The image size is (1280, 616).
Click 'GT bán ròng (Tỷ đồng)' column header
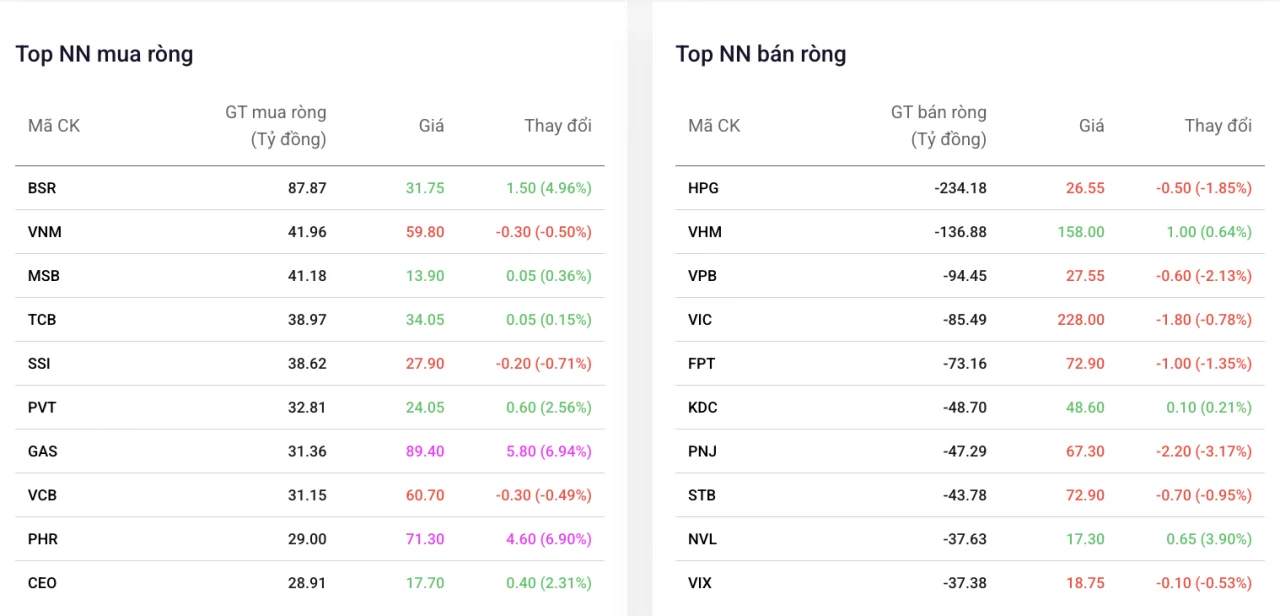click(x=939, y=126)
